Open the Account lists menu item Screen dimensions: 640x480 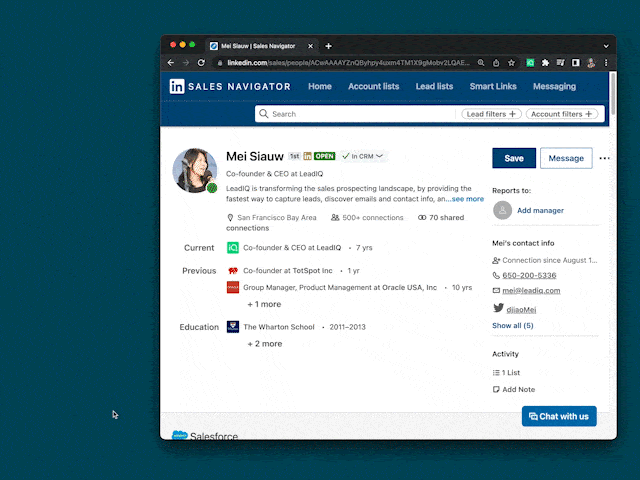click(373, 87)
